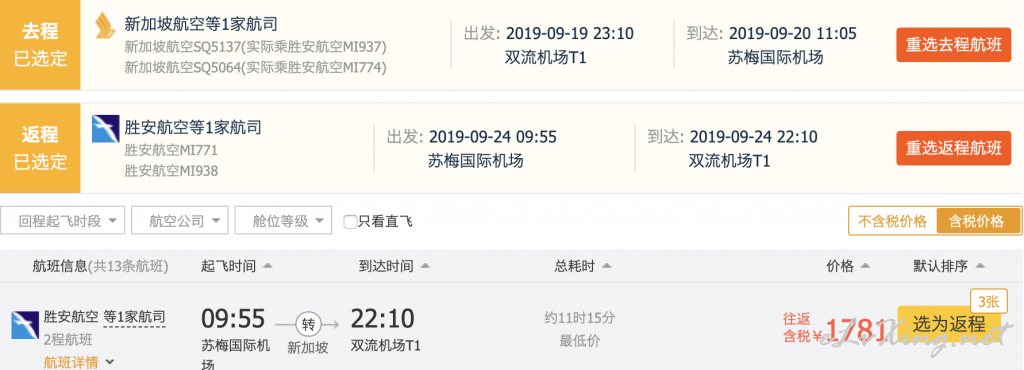Viewport: 1024px width, 370px height.
Task: Click the SilkAir logo in return section
Action: (x=105, y=129)
